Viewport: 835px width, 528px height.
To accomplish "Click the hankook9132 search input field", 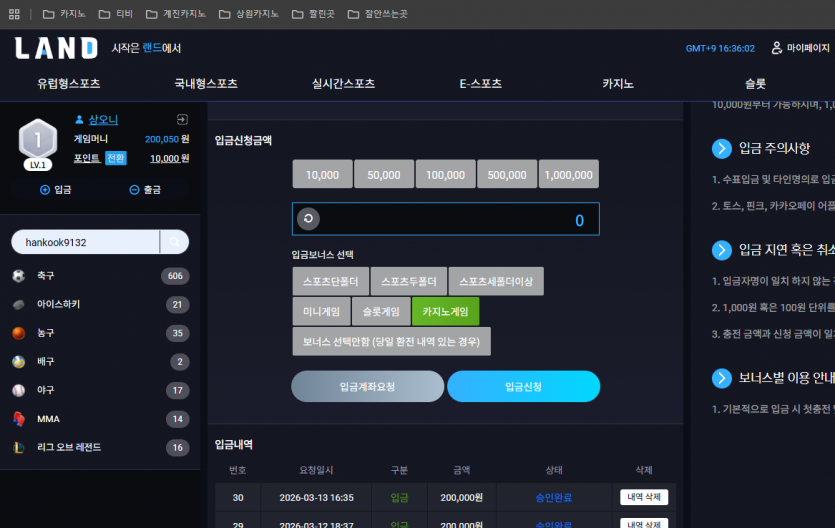I will pos(85,242).
